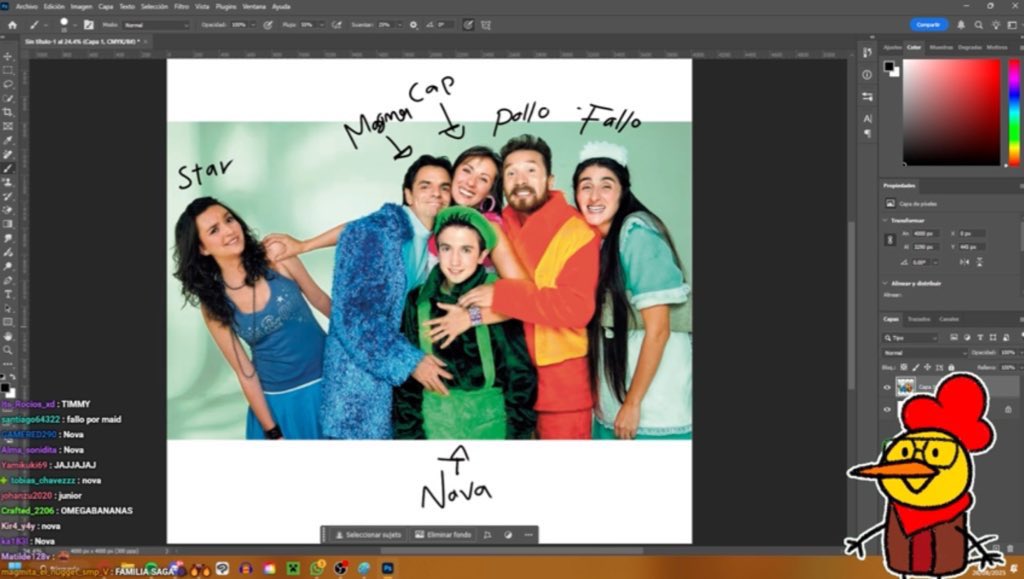Open the Character panel icon

867,118
